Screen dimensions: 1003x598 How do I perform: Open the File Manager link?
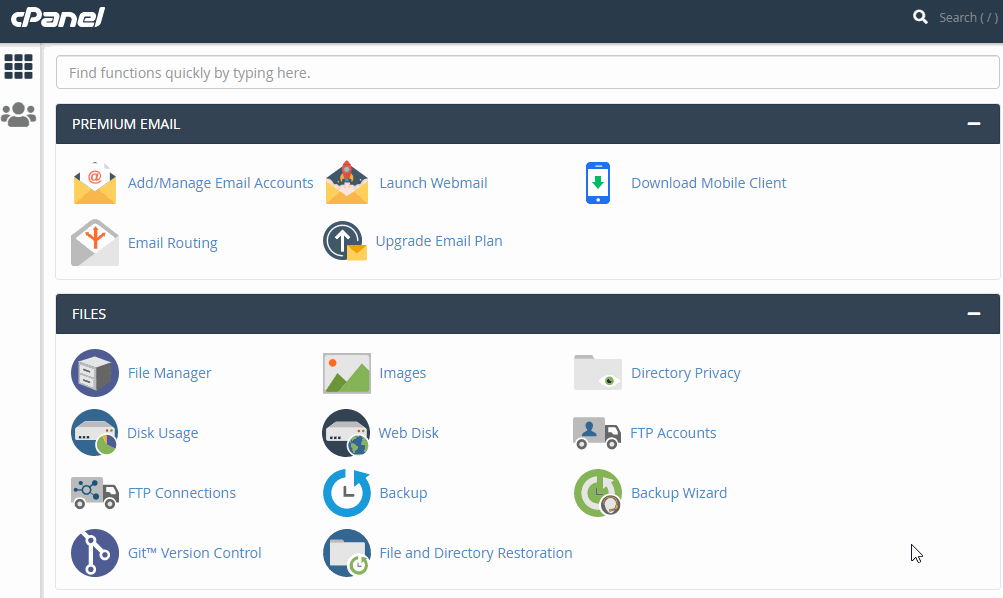(x=170, y=373)
